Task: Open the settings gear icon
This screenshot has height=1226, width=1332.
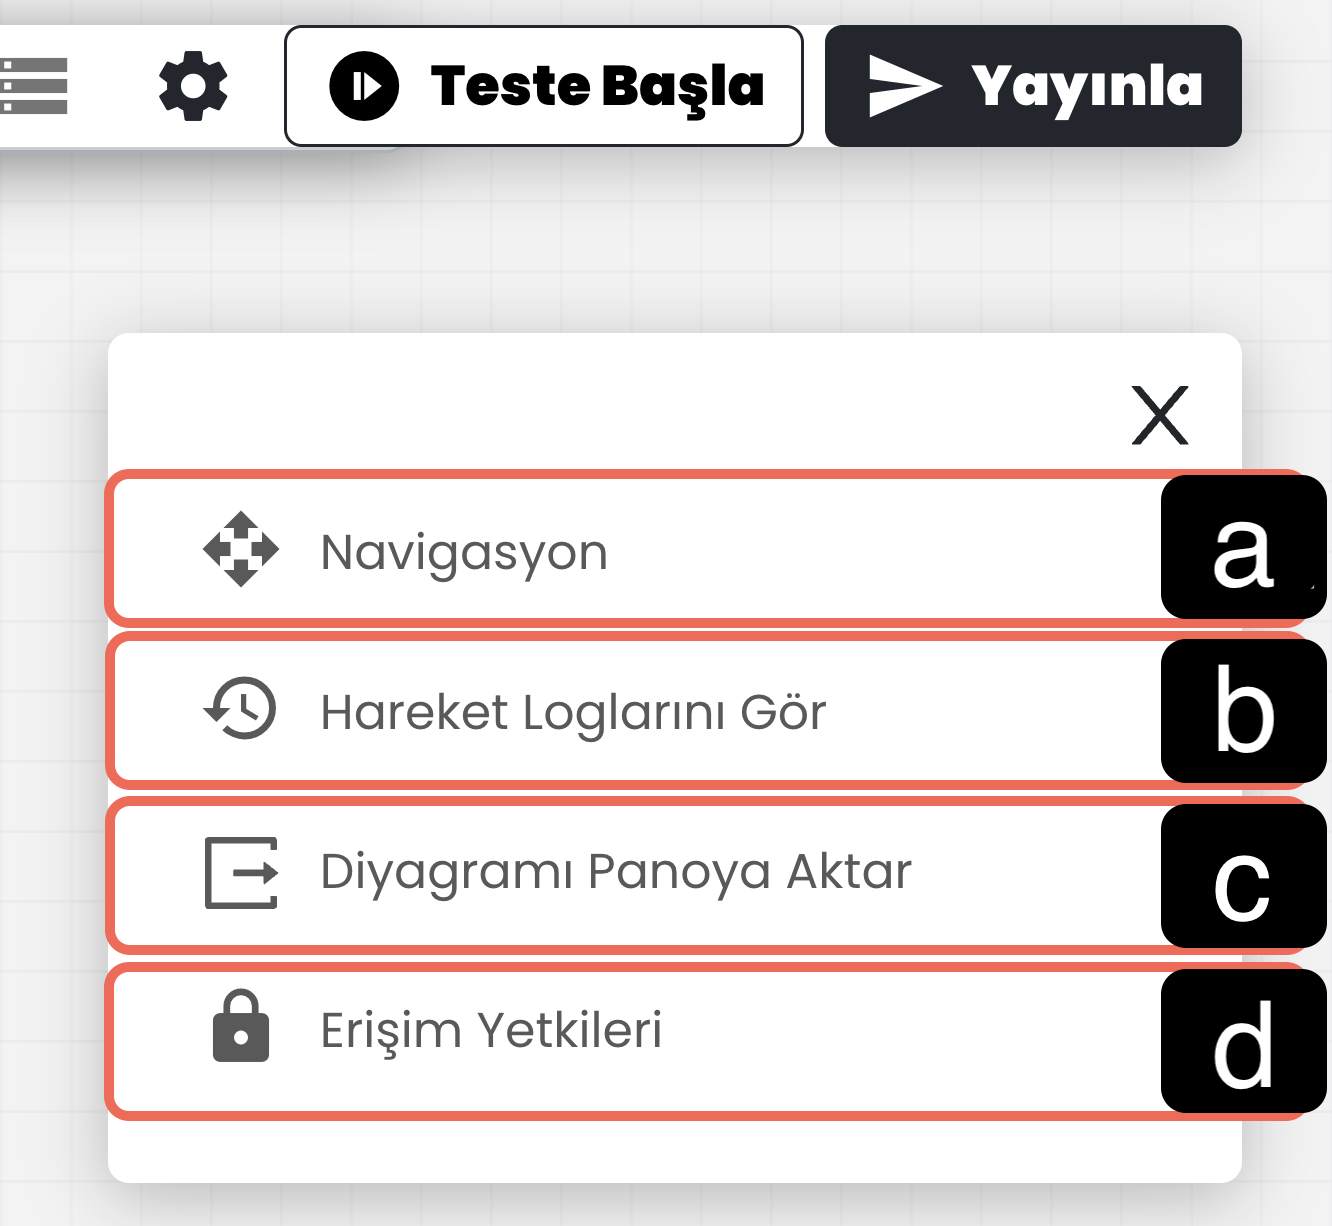Action: click(193, 86)
